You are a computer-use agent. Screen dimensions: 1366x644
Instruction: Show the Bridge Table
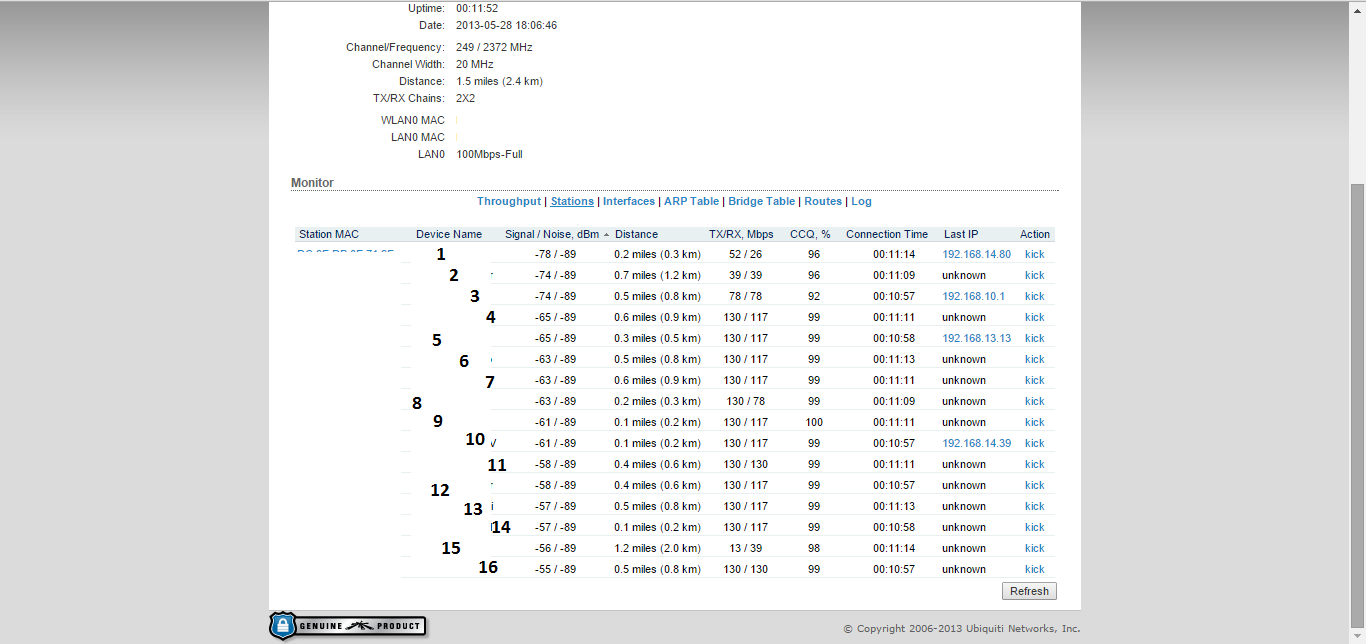[761, 201]
